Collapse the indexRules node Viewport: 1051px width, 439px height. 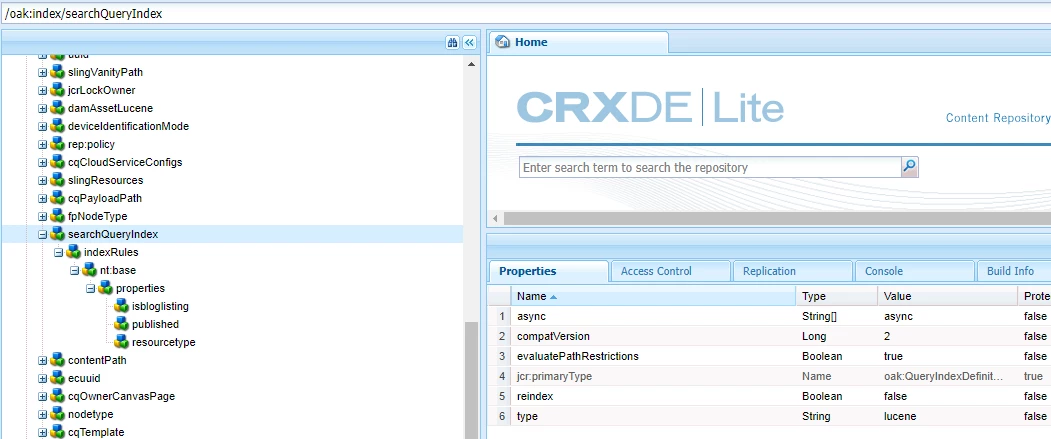pos(58,253)
